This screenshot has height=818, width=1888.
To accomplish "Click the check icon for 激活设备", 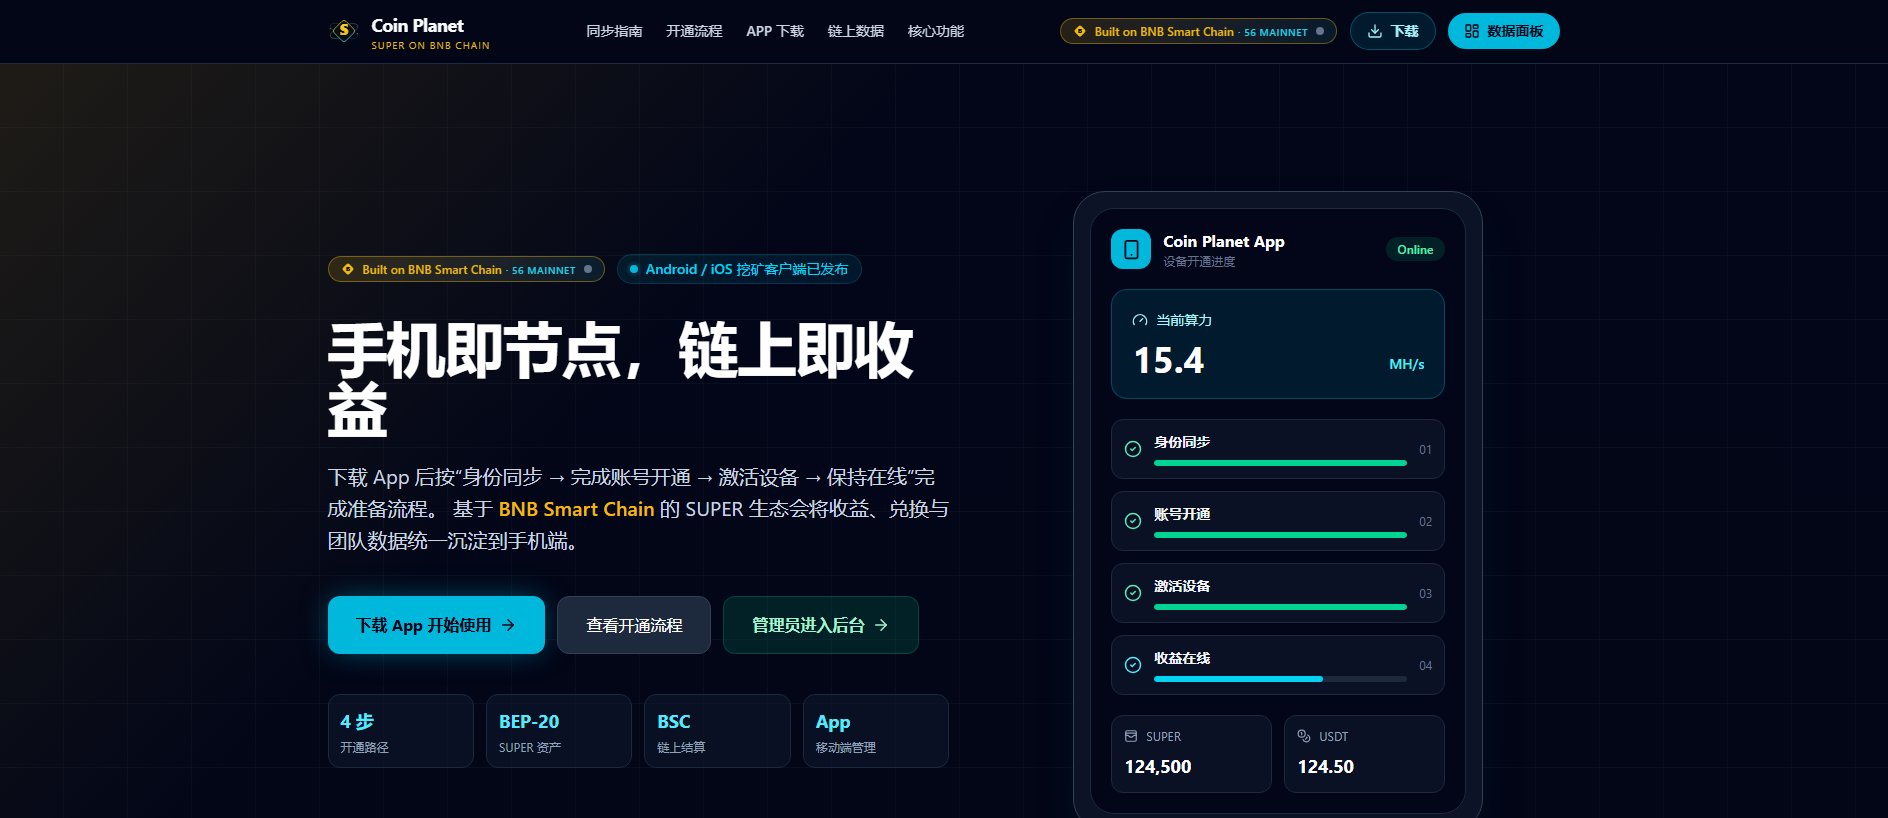I will point(1133,593).
